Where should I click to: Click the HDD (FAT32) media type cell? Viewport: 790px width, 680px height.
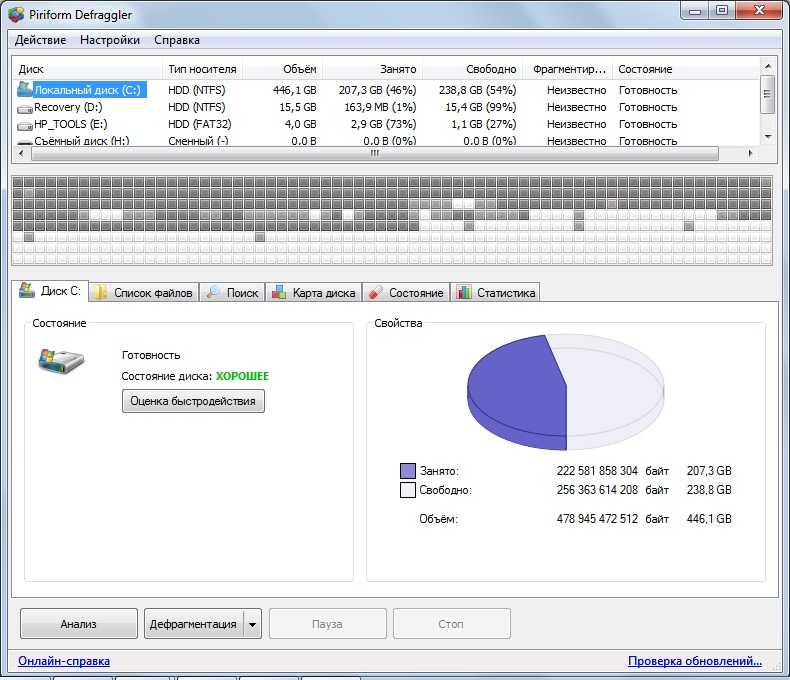click(200, 124)
